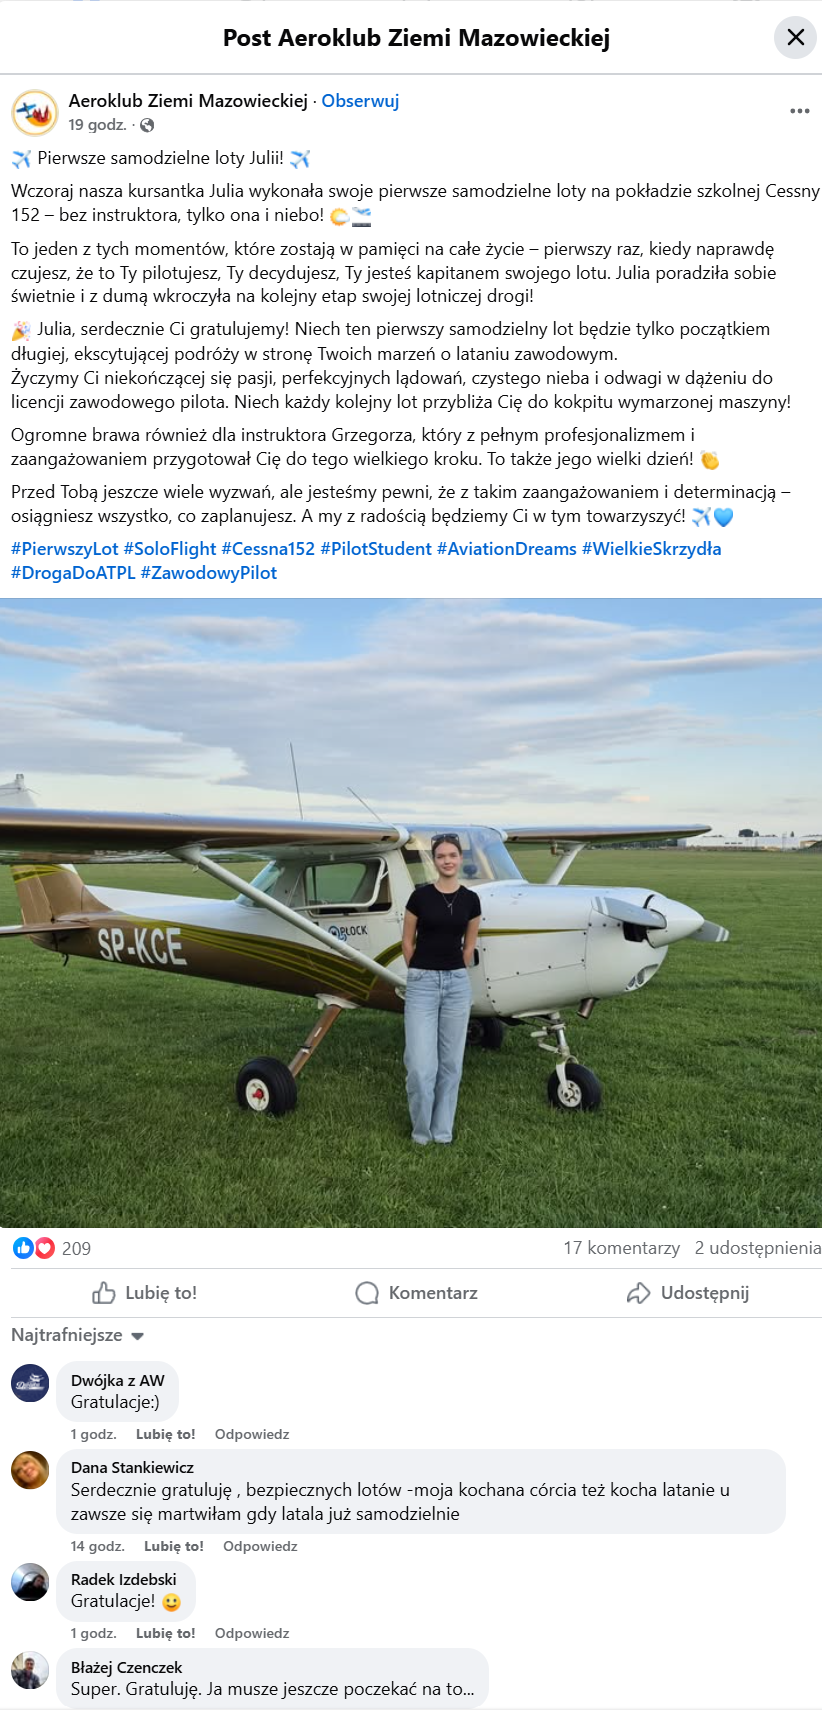Close the post dialog with X
Viewport: 822px width, 1711px height.
(x=795, y=38)
